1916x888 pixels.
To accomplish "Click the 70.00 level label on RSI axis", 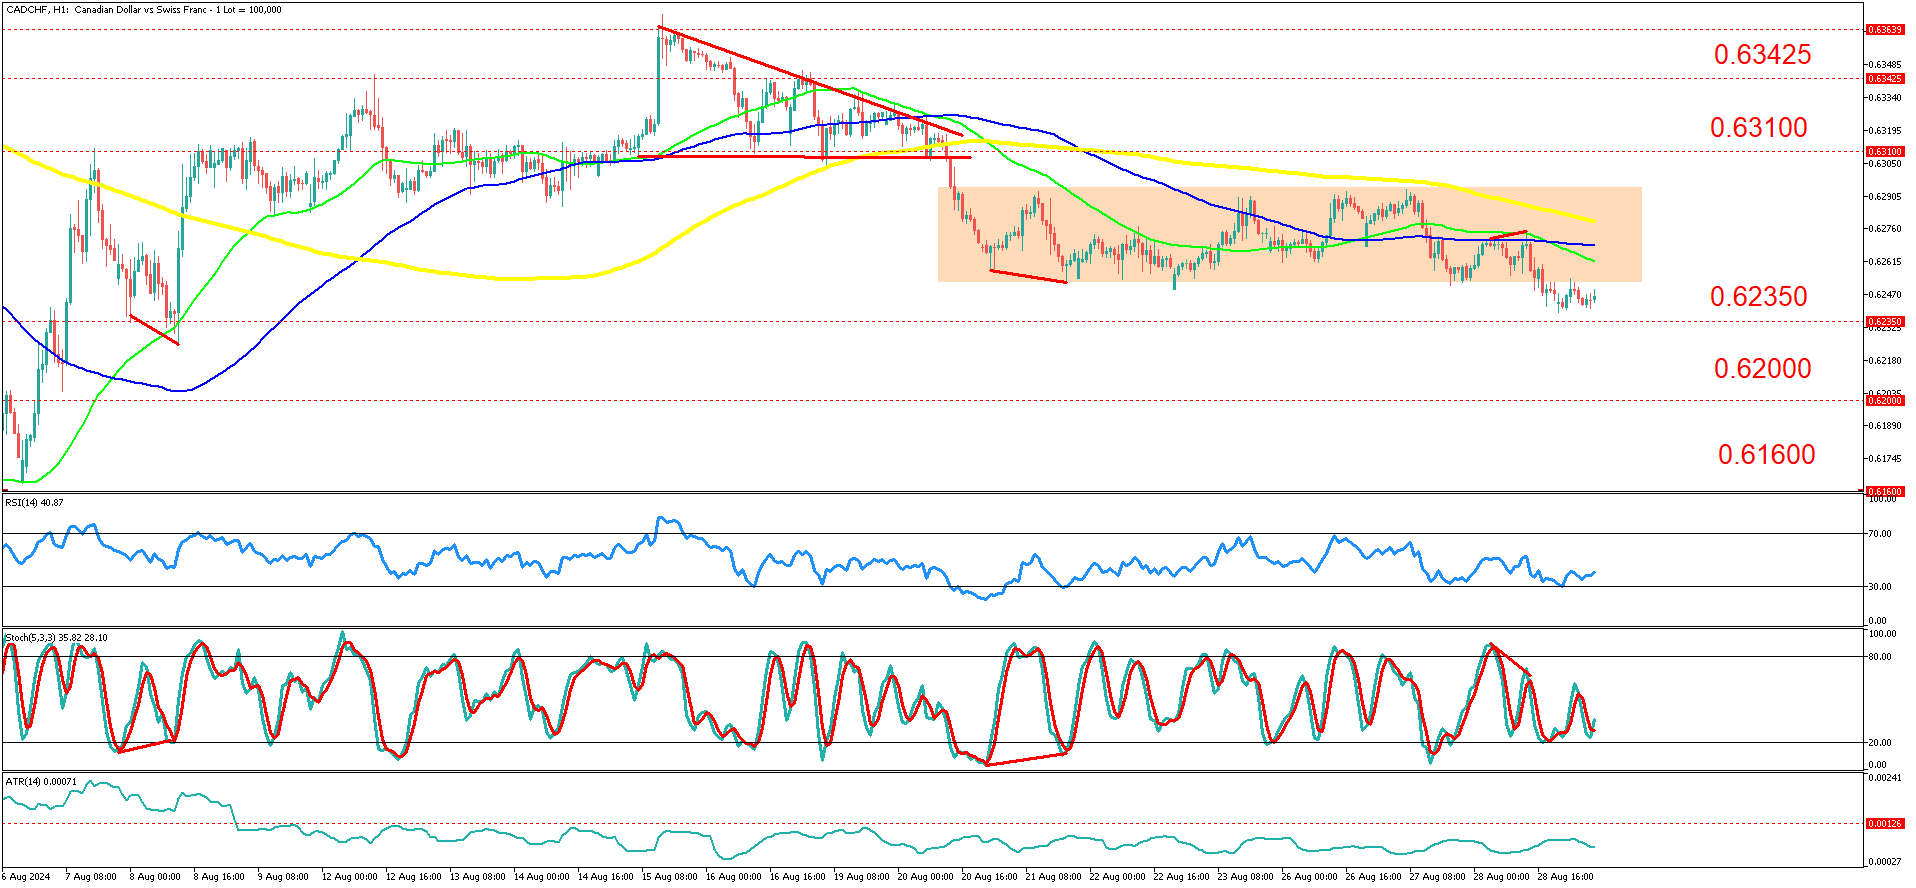I will click(x=1880, y=534).
